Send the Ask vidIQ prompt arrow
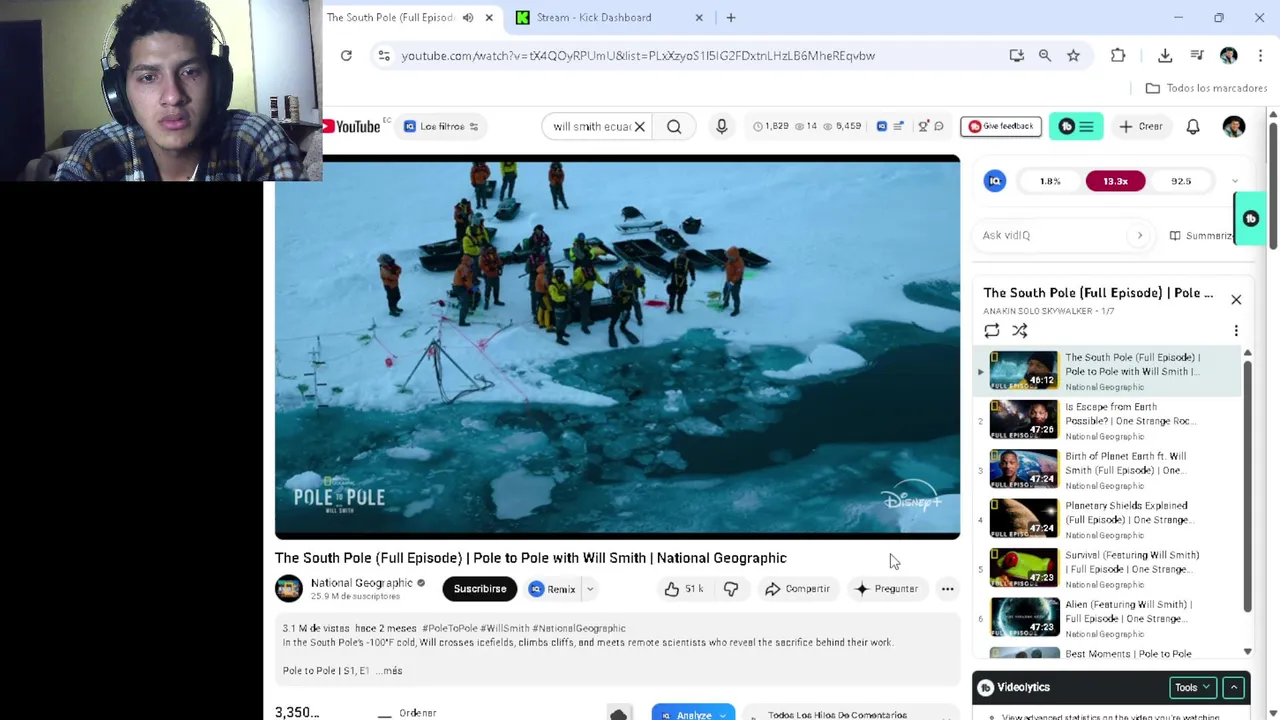Viewport: 1280px width, 720px height. click(1139, 235)
